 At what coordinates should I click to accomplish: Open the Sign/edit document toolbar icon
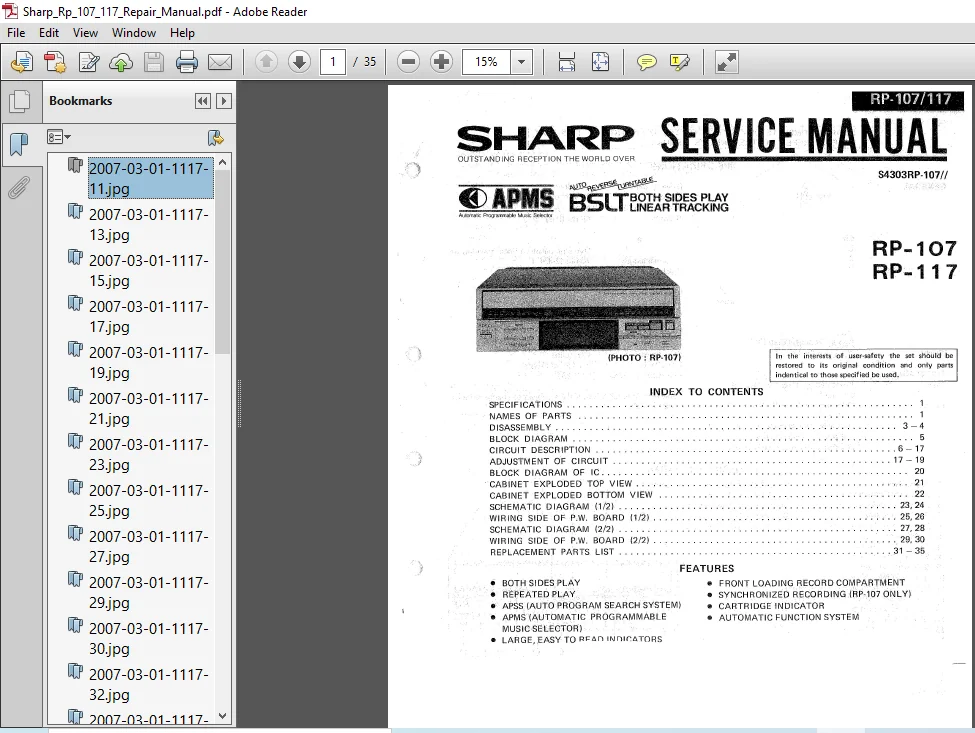tap(88, 62)
